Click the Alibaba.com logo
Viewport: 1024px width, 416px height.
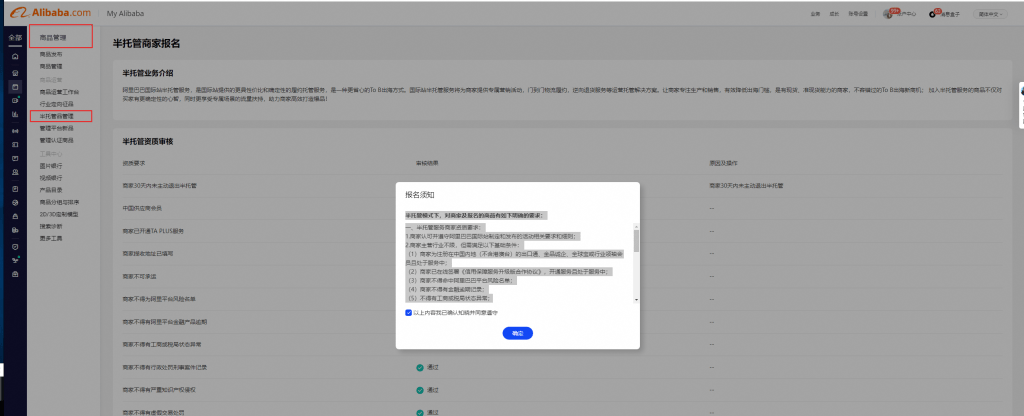coord(50,13)
